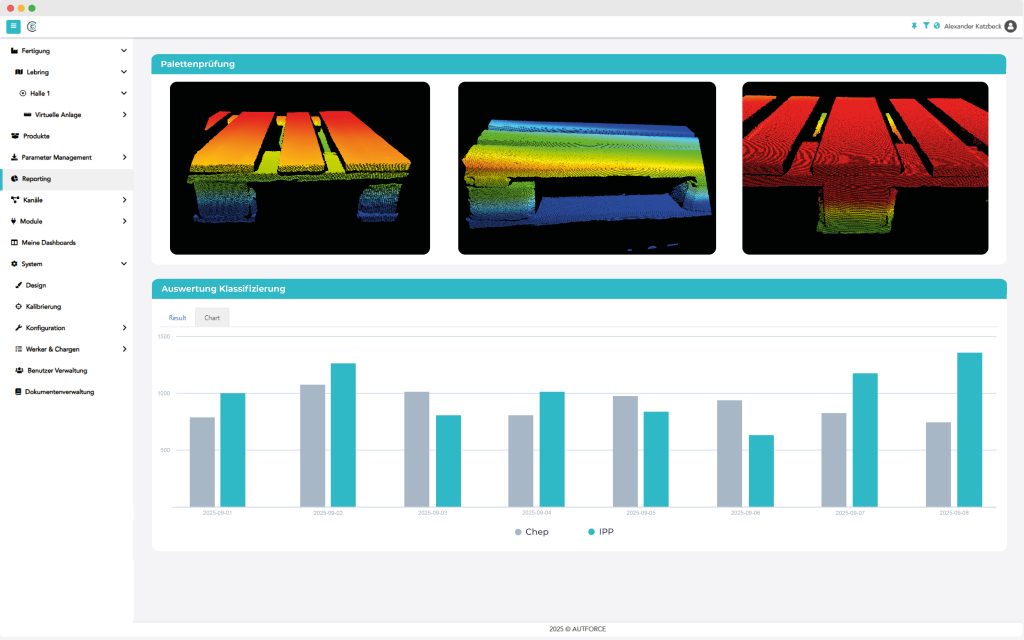Click the Design brush icon in sidebar

pos(18,285)
